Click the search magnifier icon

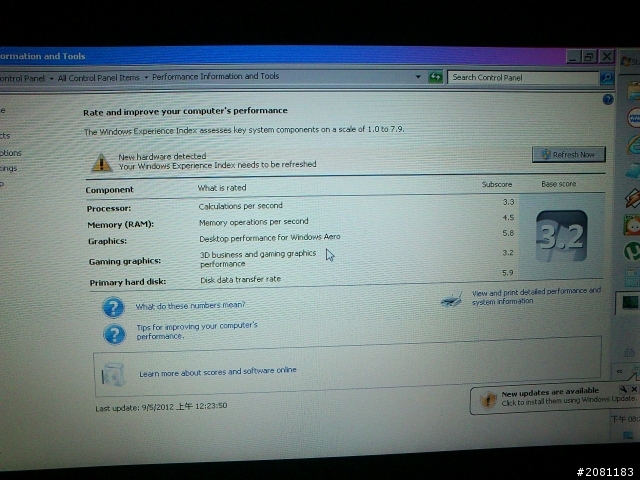point(607,78)
